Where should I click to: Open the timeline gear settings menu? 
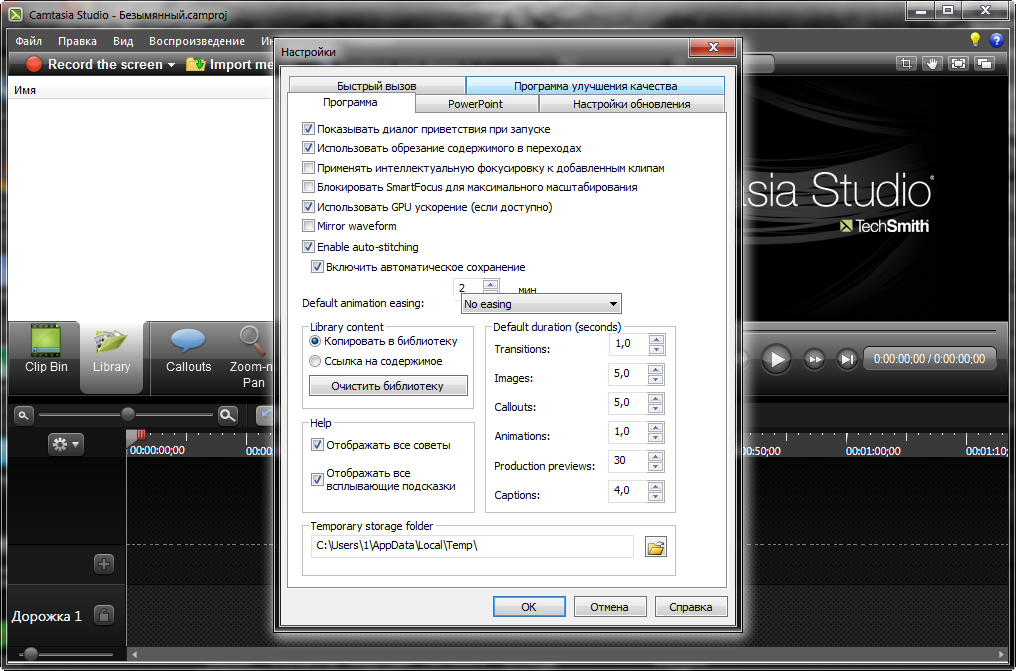click(x=65, y=444)
